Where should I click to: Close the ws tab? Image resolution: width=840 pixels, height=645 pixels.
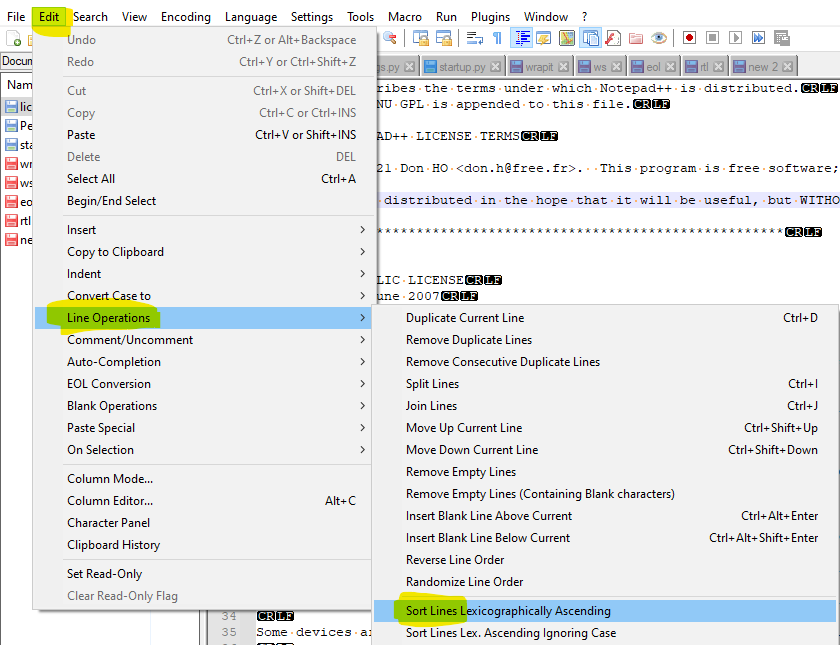point(617,67)
